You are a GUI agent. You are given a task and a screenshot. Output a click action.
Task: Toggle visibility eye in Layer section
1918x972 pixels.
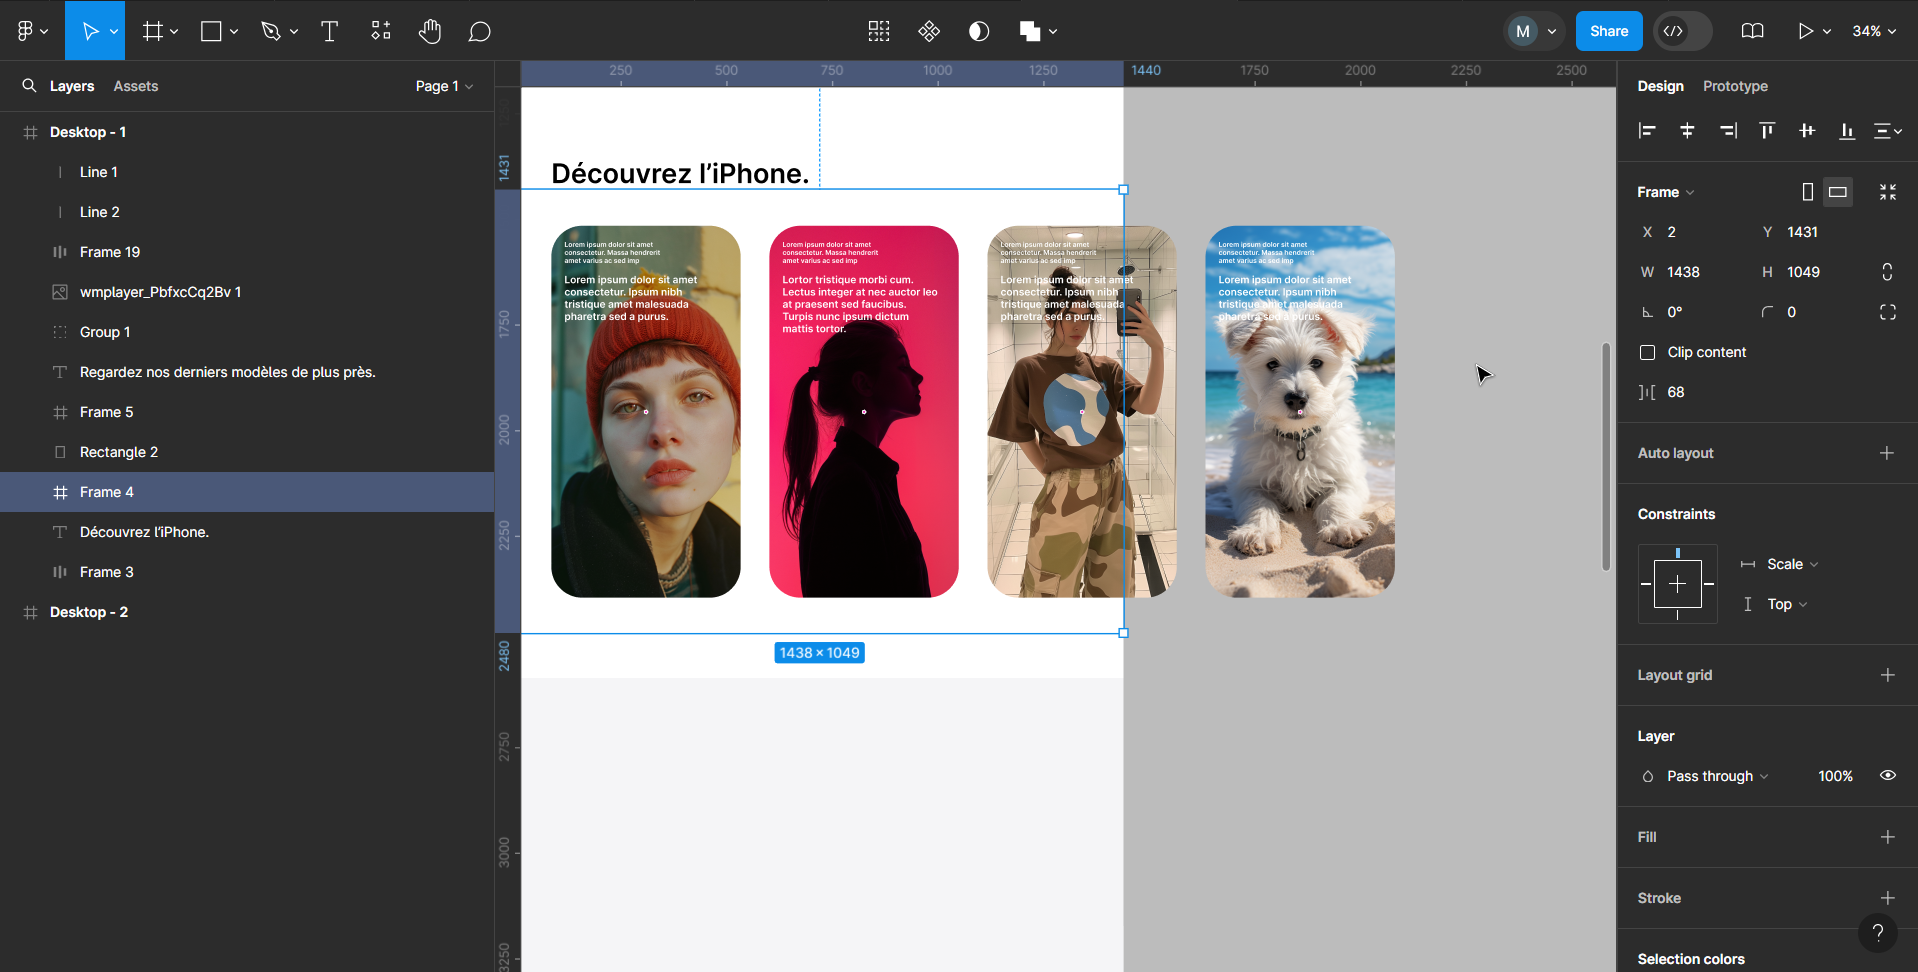[1888, 776]
